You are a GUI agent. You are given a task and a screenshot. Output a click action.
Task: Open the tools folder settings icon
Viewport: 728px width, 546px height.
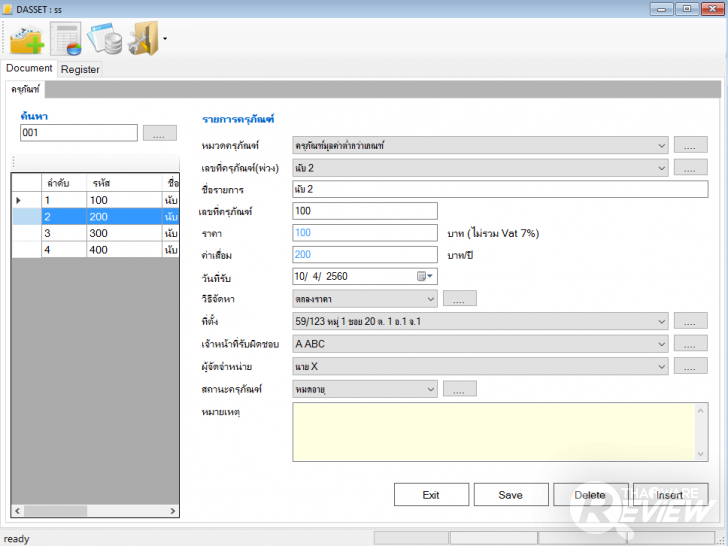pyautogui.click(x=141, y=39)
